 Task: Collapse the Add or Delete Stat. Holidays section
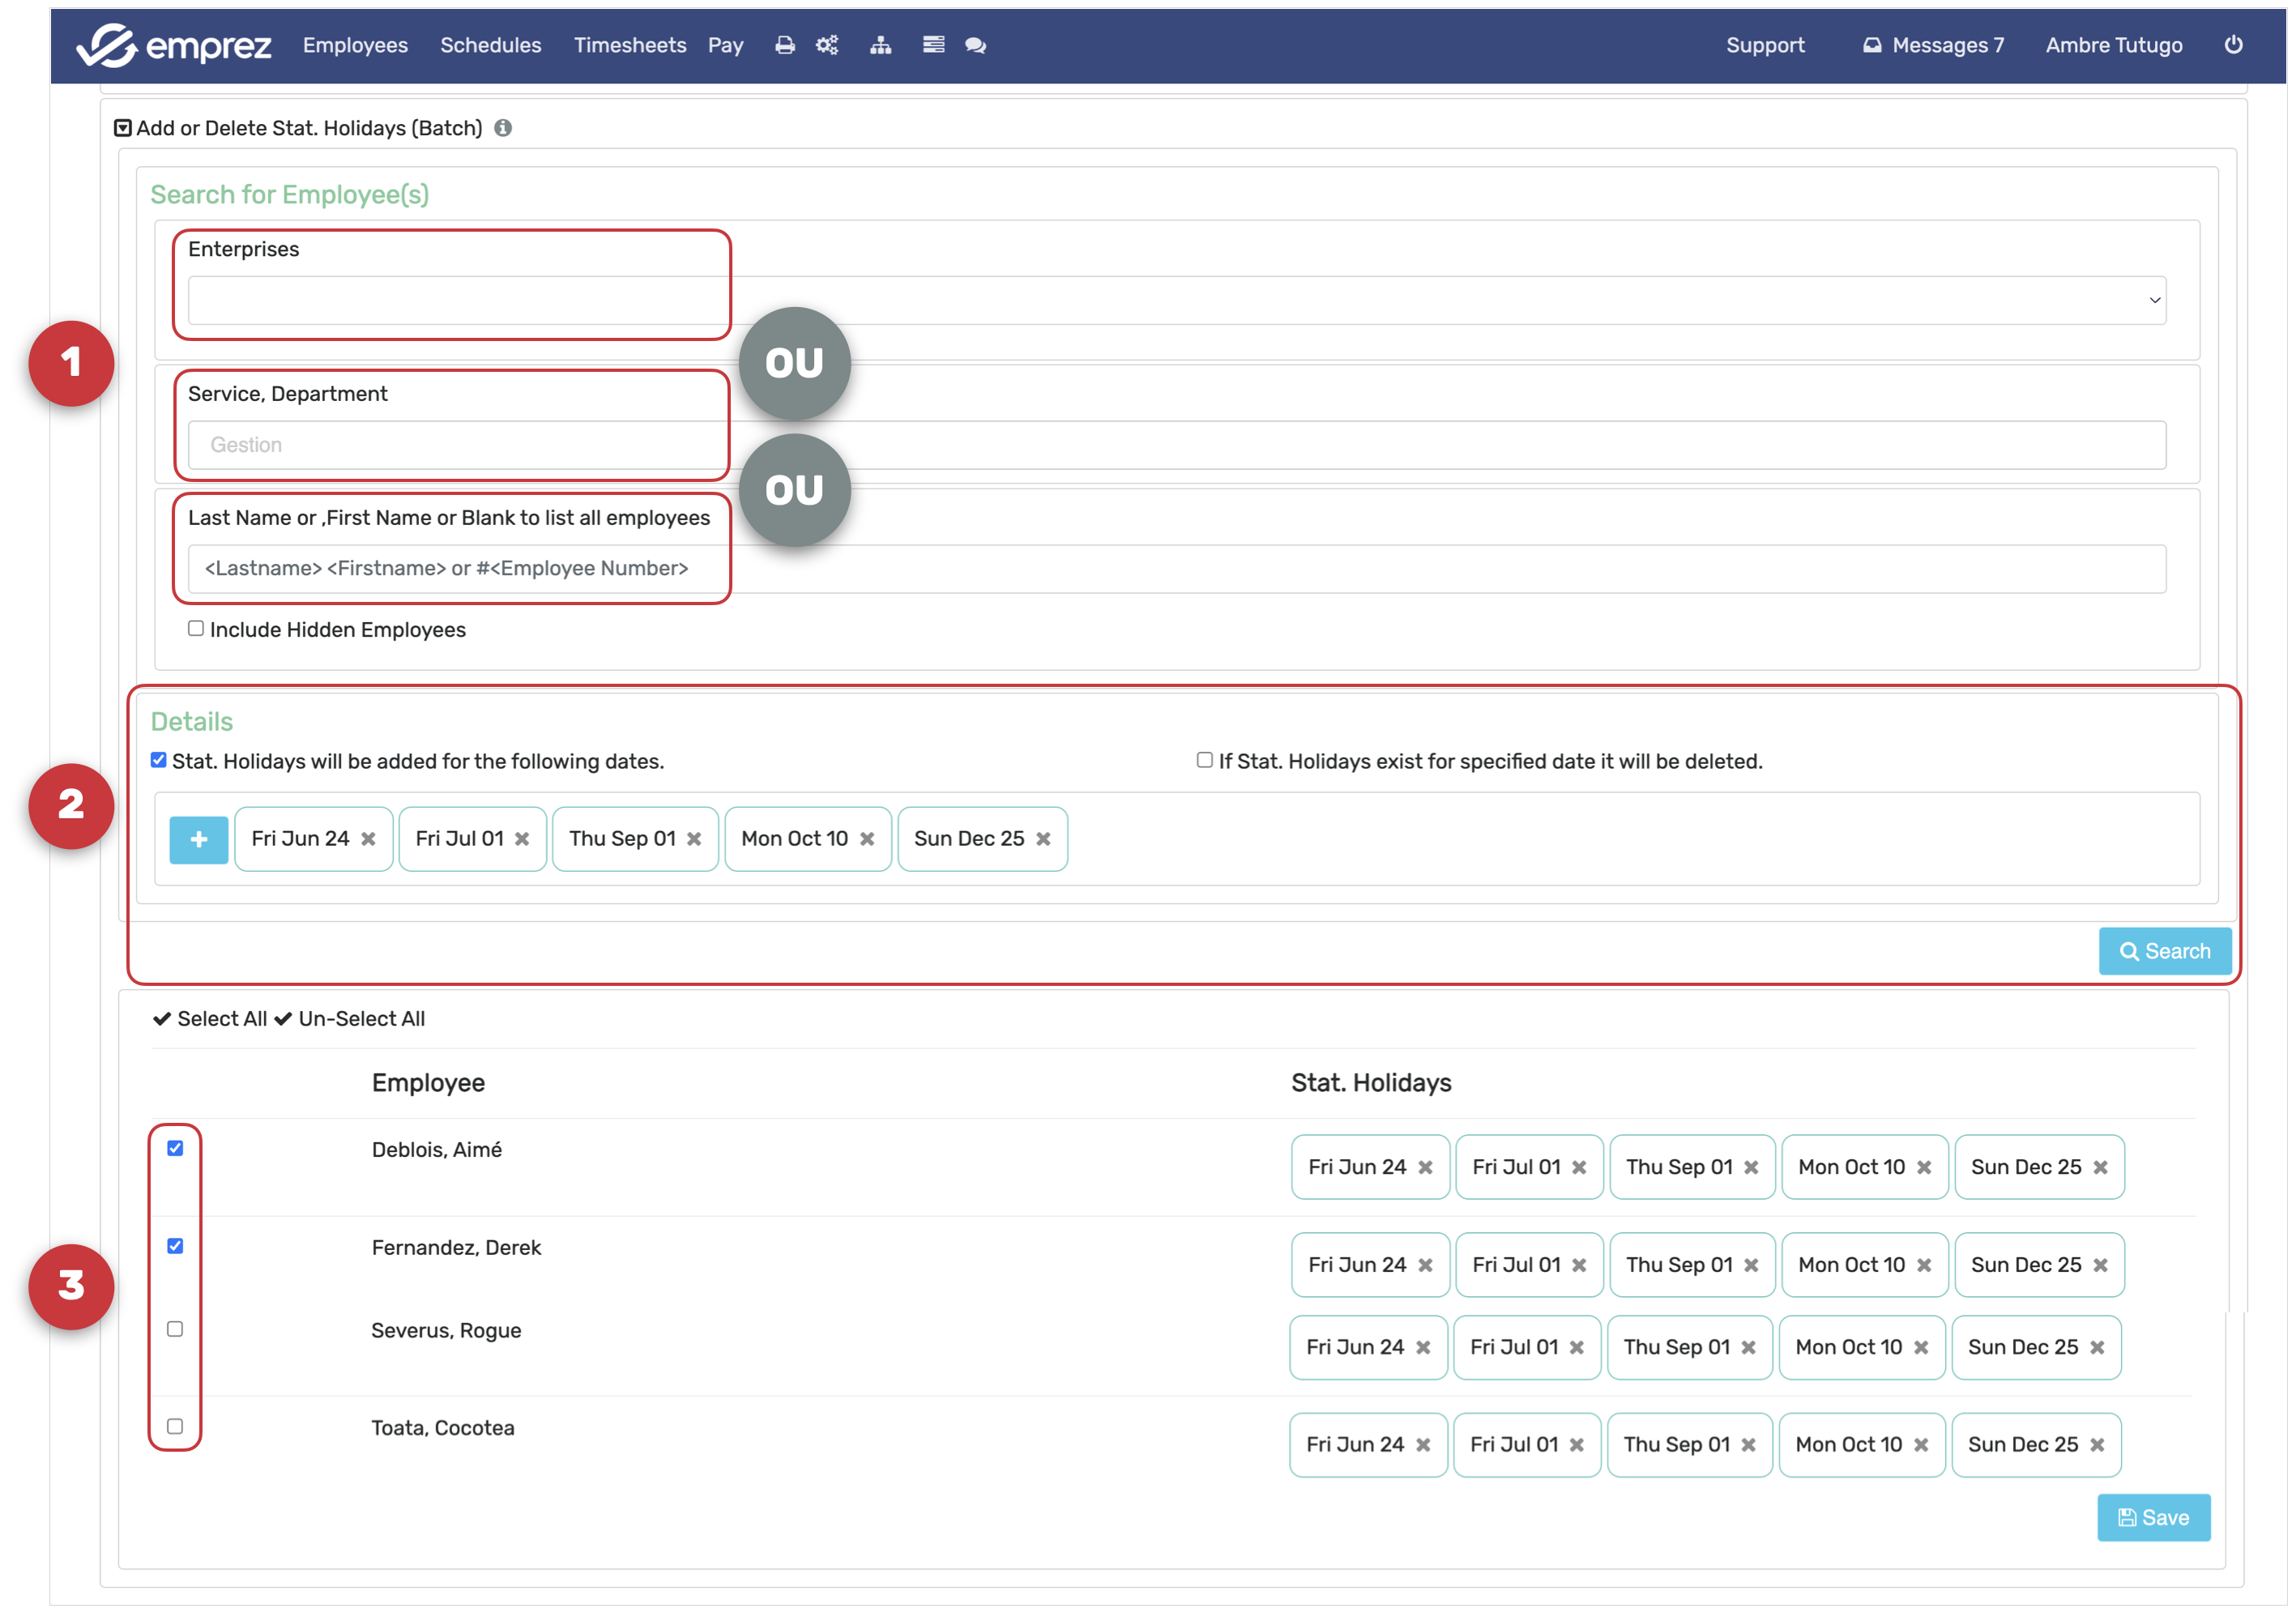123,128
